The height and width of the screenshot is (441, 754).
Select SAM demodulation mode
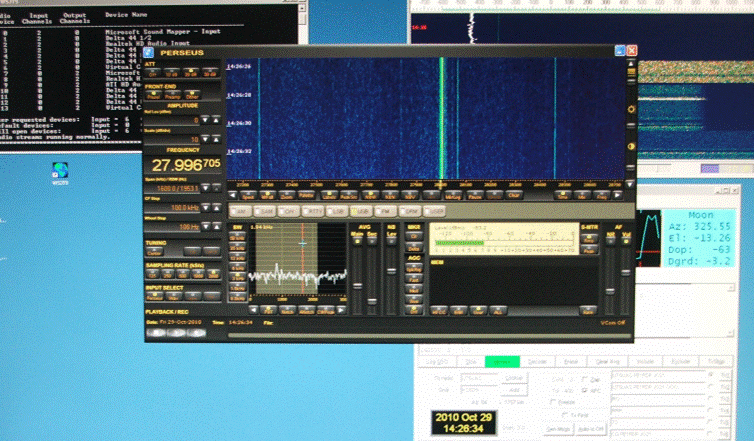tap(264, 211)
